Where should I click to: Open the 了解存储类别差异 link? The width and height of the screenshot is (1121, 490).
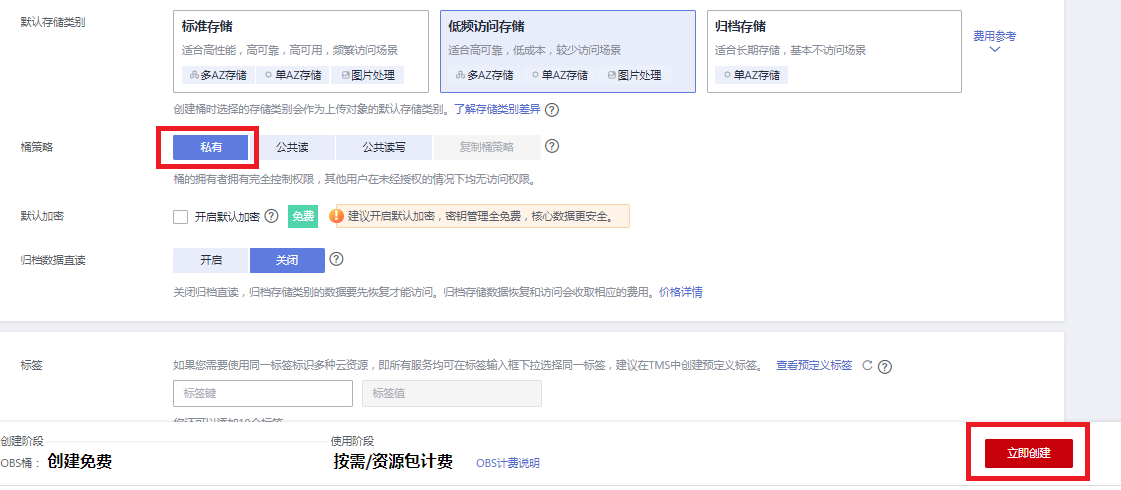[x=498, y=110]
